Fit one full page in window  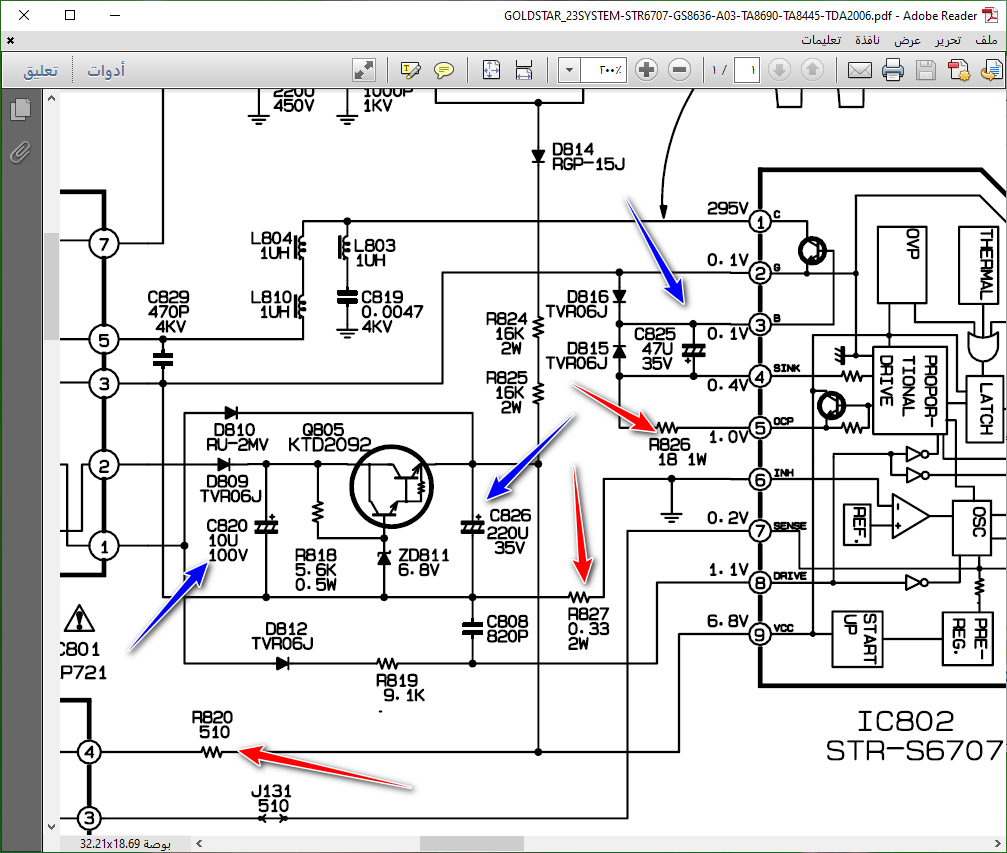pos(491,70)
